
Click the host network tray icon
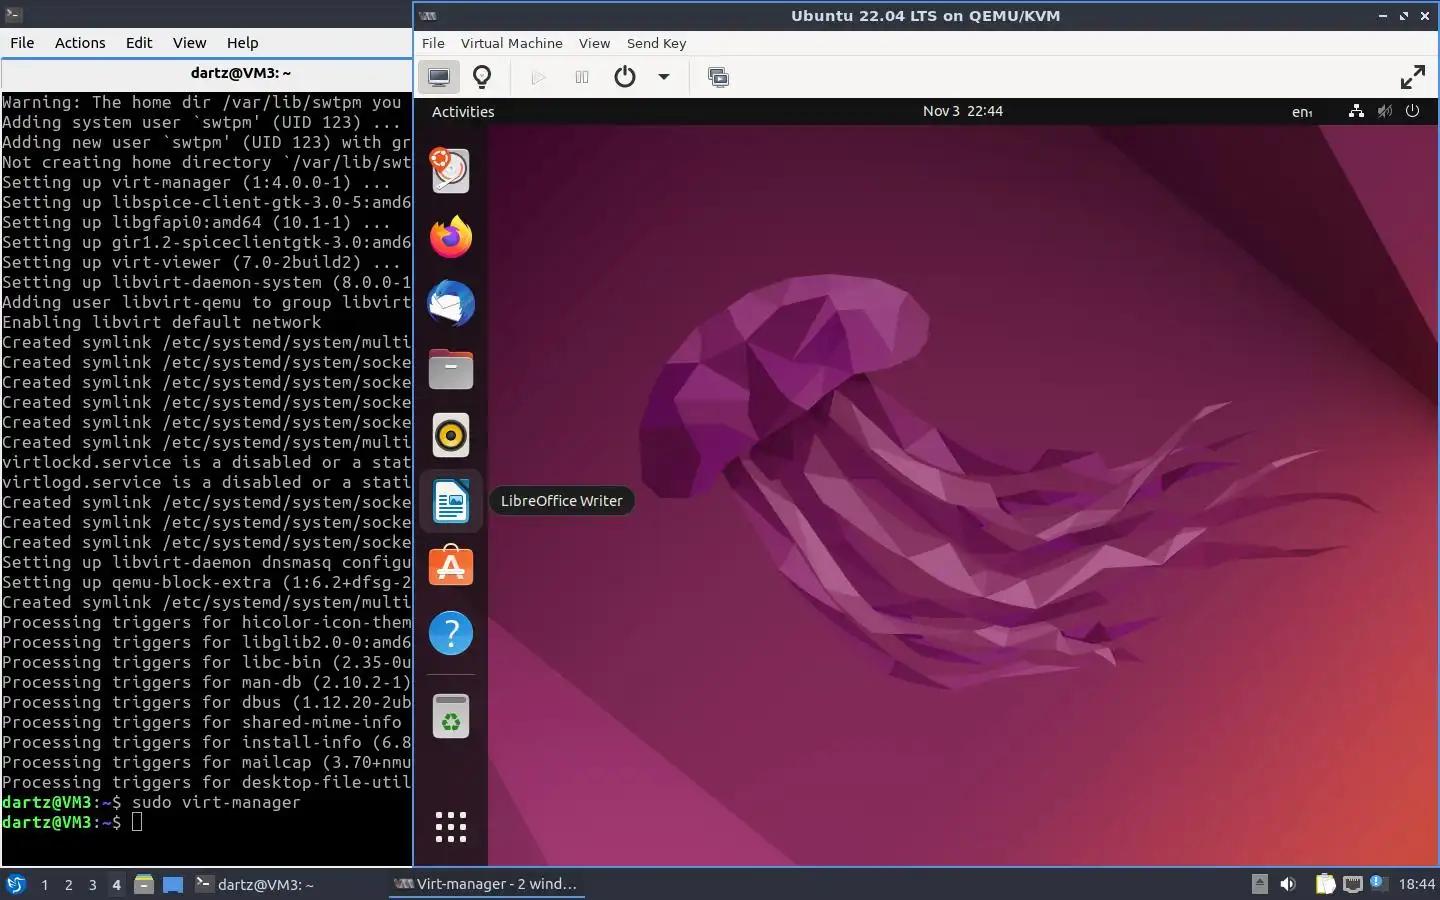tap(1352, 884)
